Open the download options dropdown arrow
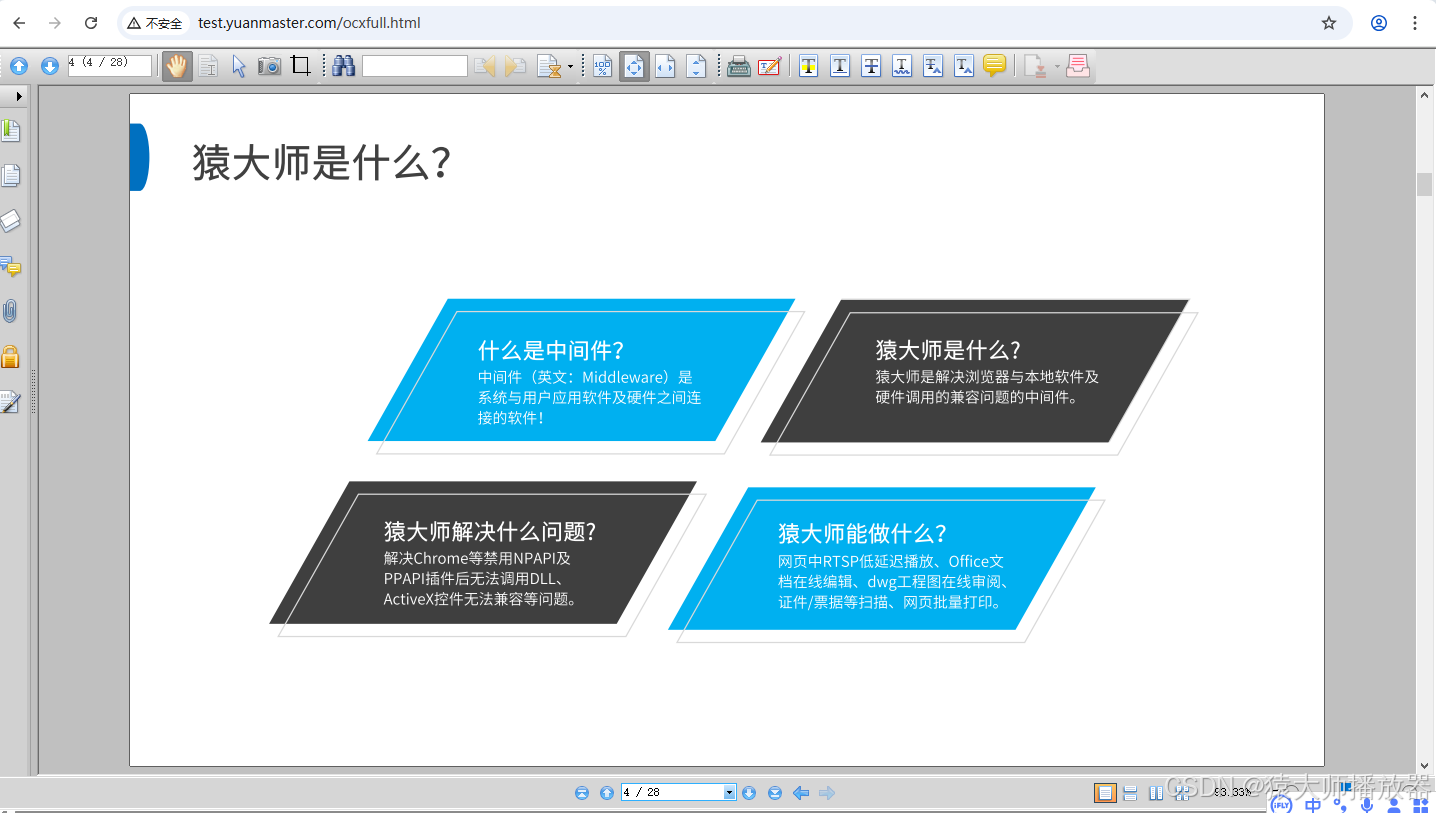This screenshot has width=1436, height=813. [1057, 66]
